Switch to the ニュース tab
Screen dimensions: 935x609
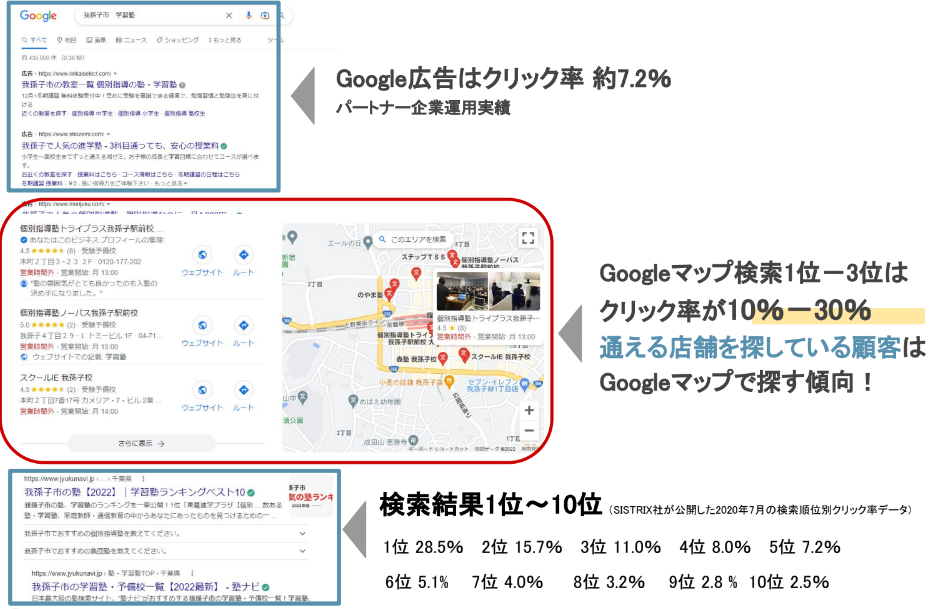pos(131,40)
